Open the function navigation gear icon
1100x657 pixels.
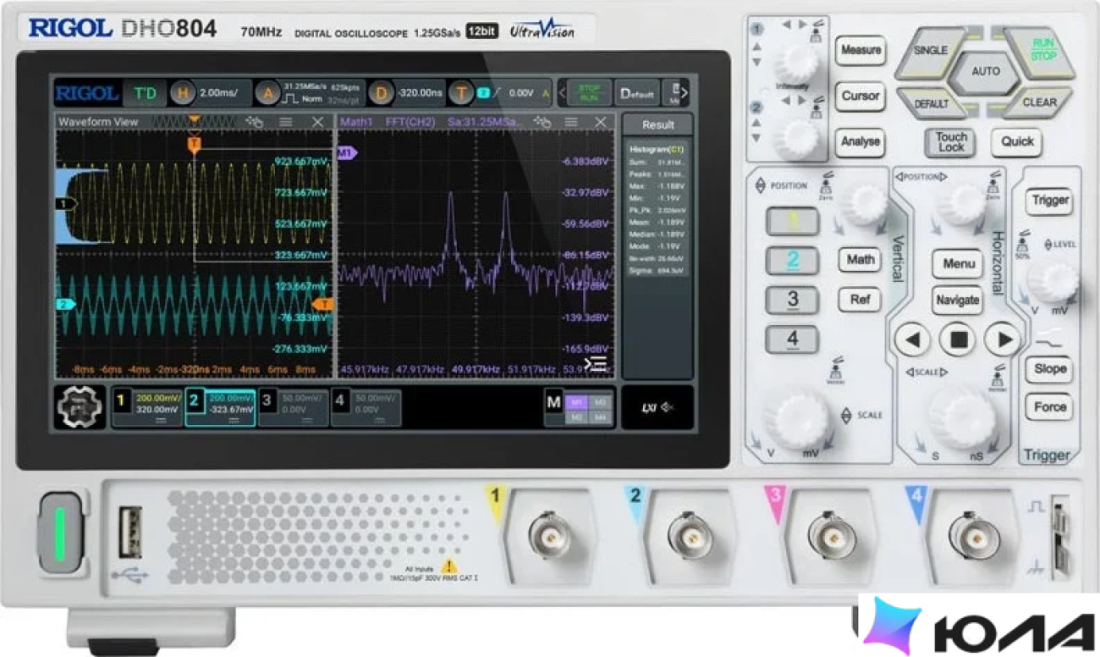(79, 407)
